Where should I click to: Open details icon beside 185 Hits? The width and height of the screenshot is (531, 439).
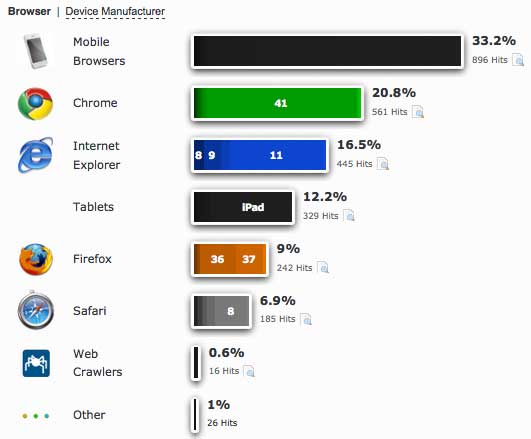[306, 319]
